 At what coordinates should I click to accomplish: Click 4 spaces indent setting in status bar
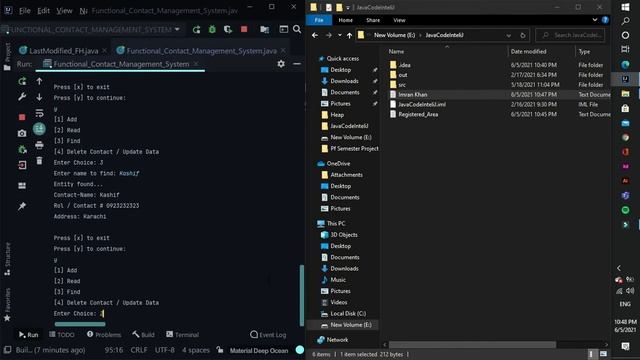pos(196,350)
